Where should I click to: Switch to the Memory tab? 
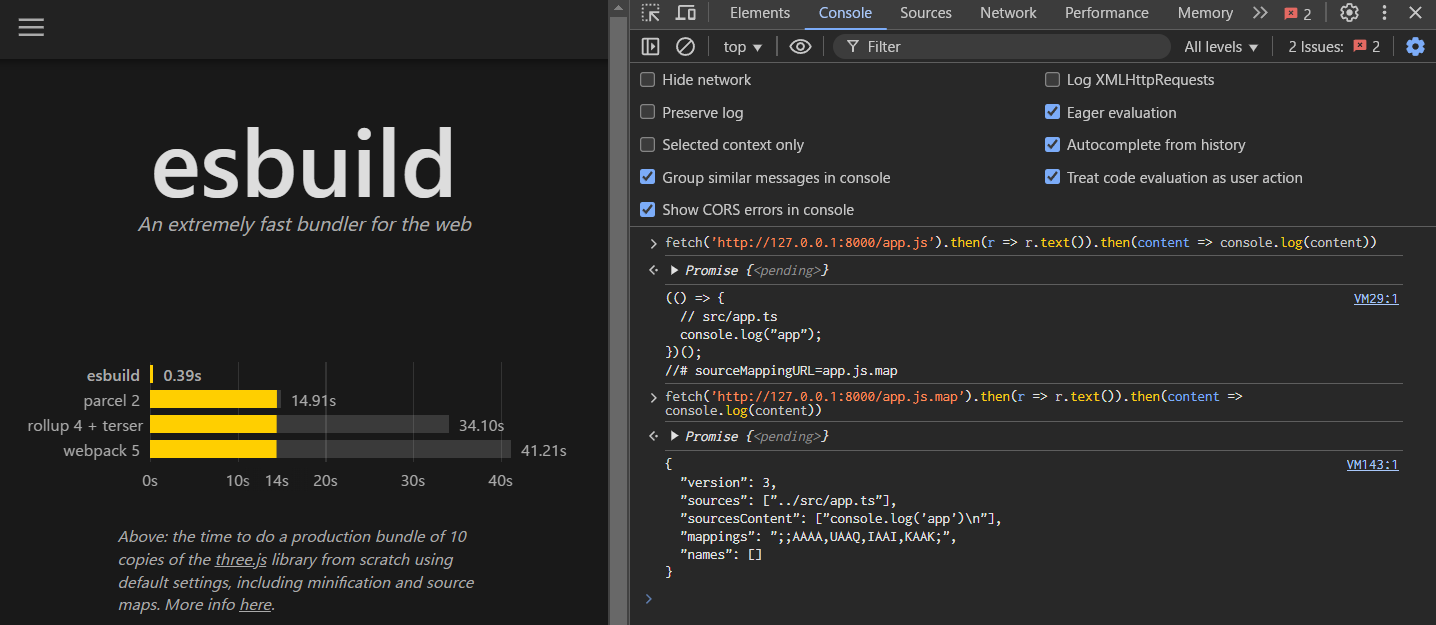pyautogui.click(x=1205, y=13)
